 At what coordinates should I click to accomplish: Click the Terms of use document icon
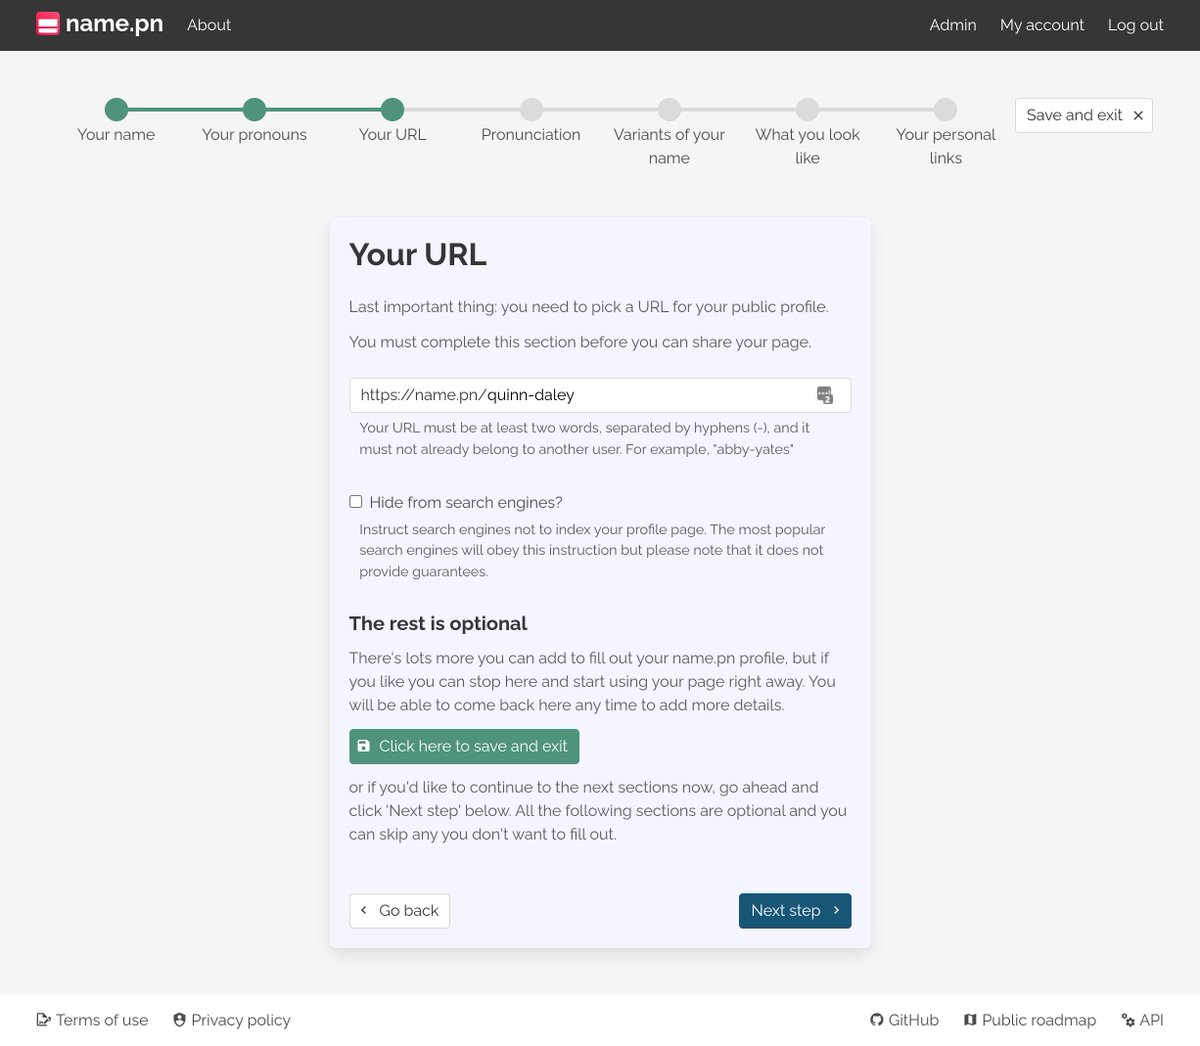43,1020
